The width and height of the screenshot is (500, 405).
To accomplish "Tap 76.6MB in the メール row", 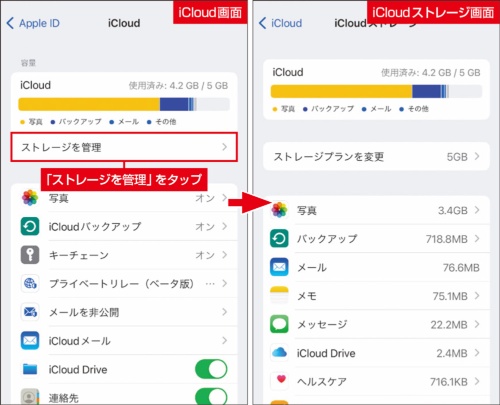I will (x=461, y=267).
